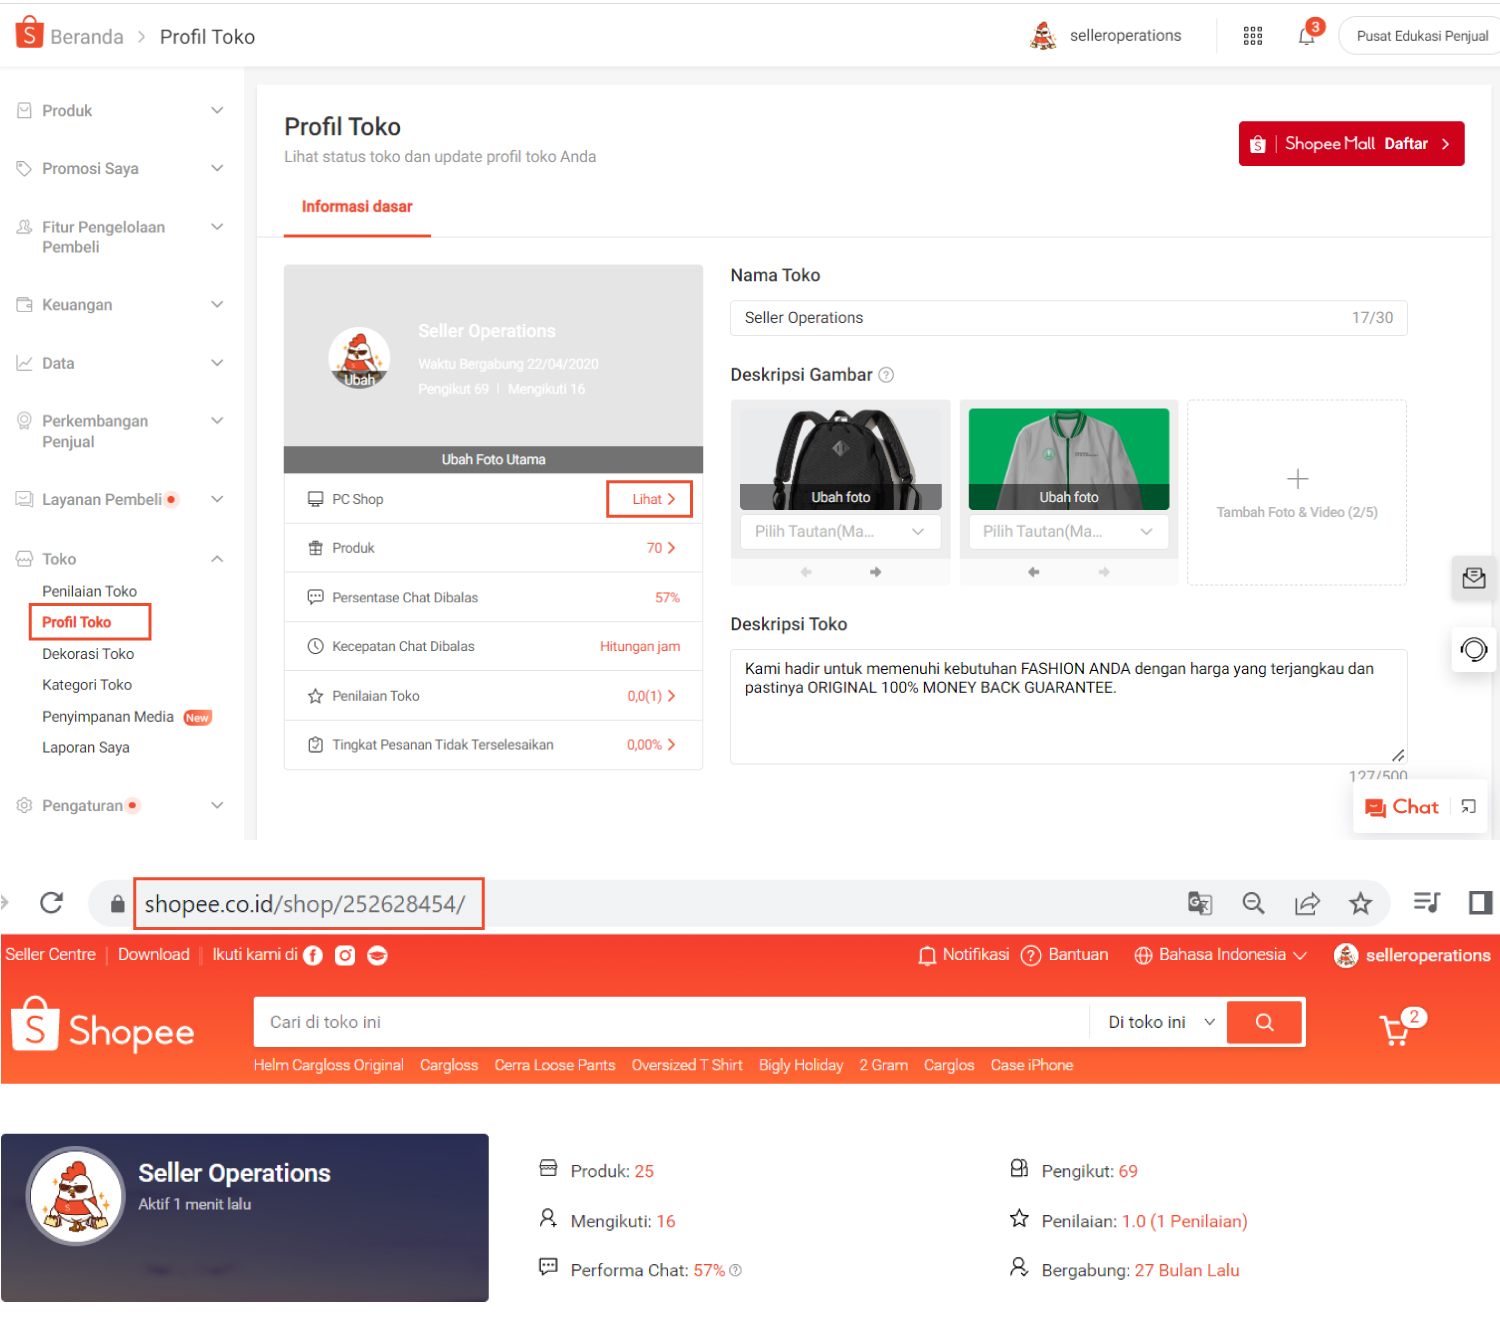Open first Pilih Tautan dropdown
This screenshot has width=1500, height=1334.
click(840, 532)
